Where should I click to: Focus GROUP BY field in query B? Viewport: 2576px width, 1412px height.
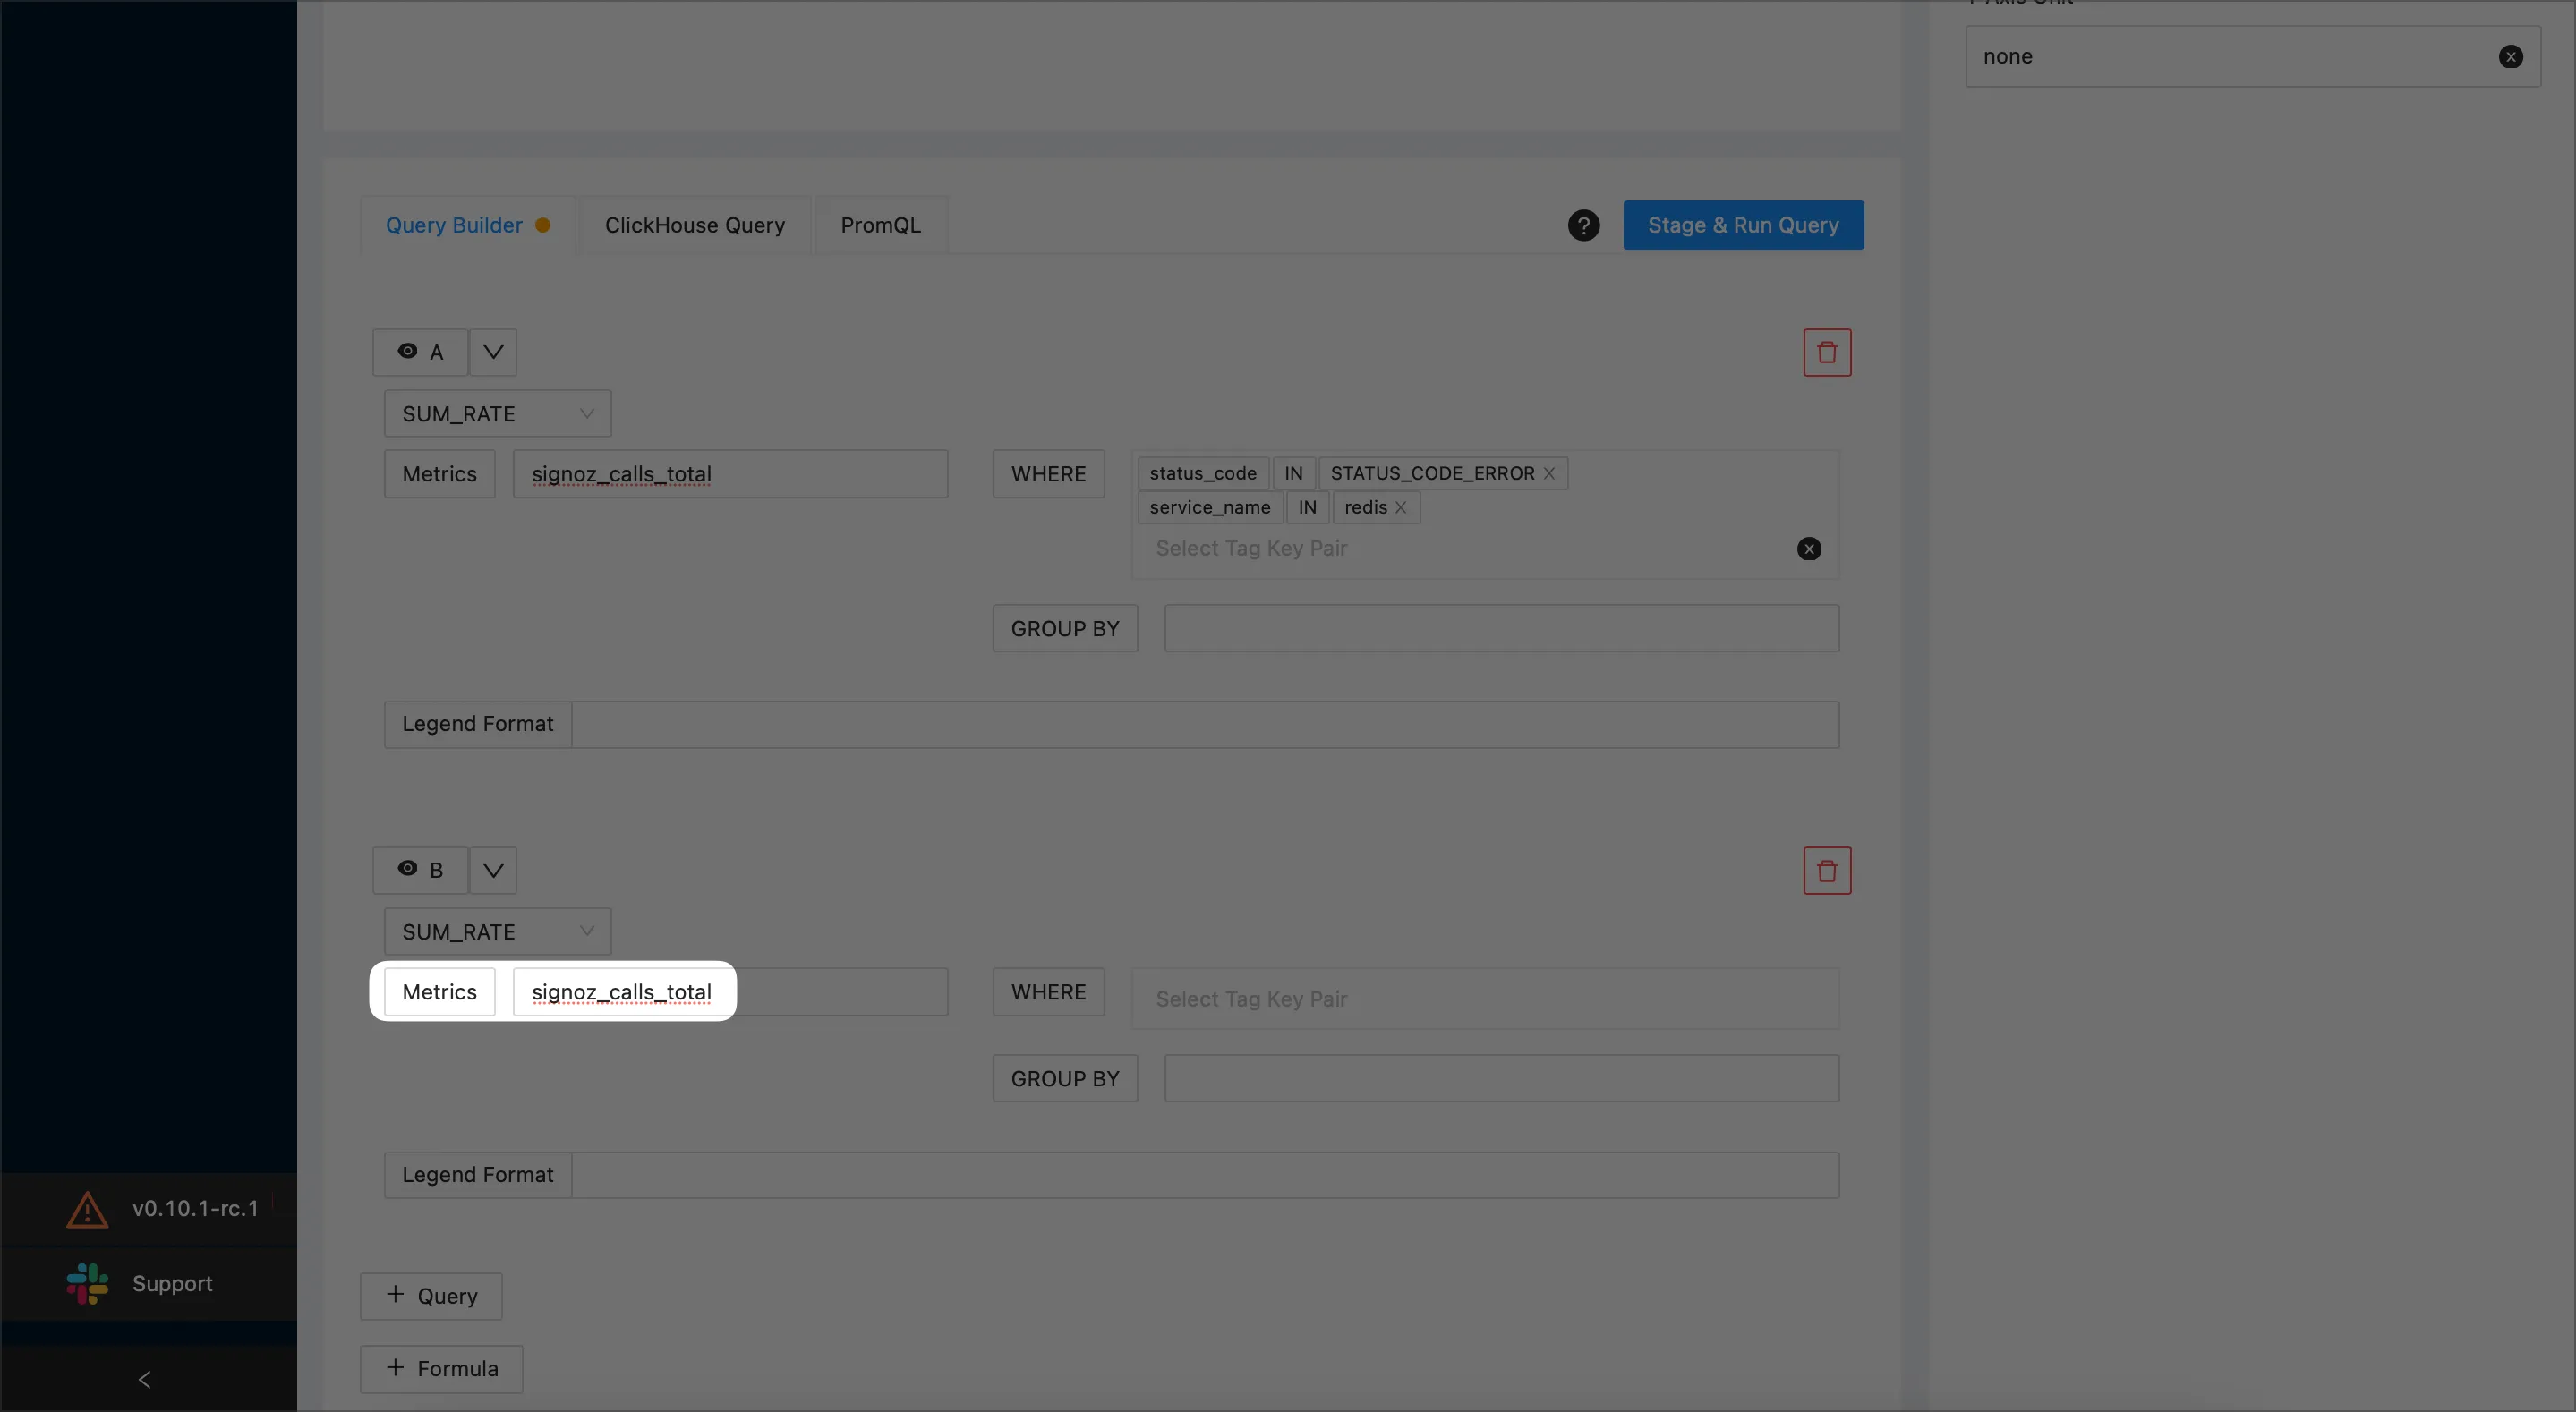(1501, 1078)
